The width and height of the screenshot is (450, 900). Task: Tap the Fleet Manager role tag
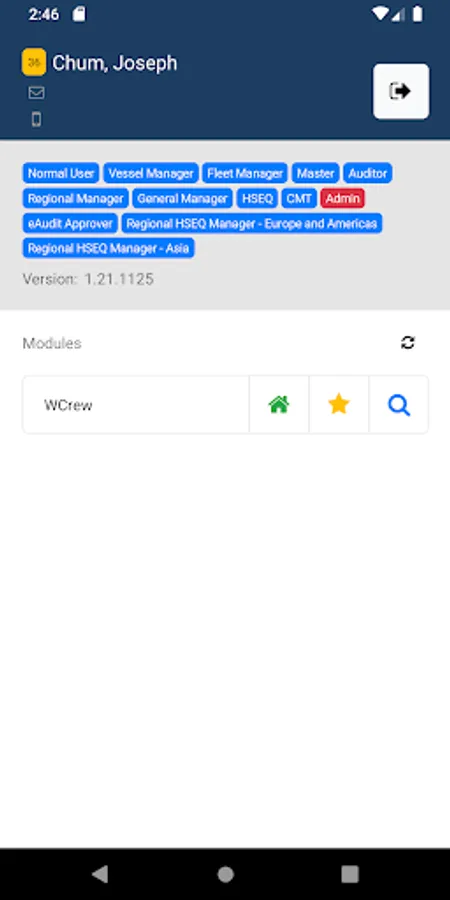click(x=245, y=173)
